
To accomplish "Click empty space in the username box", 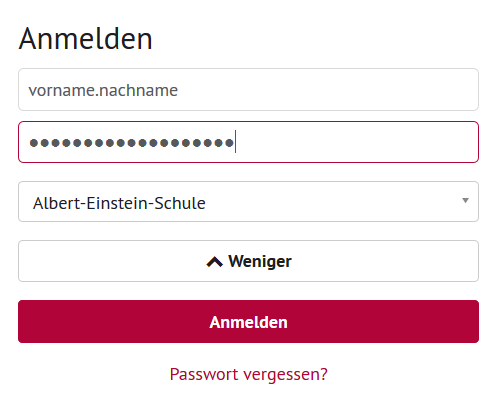I will tap(328, 89).
